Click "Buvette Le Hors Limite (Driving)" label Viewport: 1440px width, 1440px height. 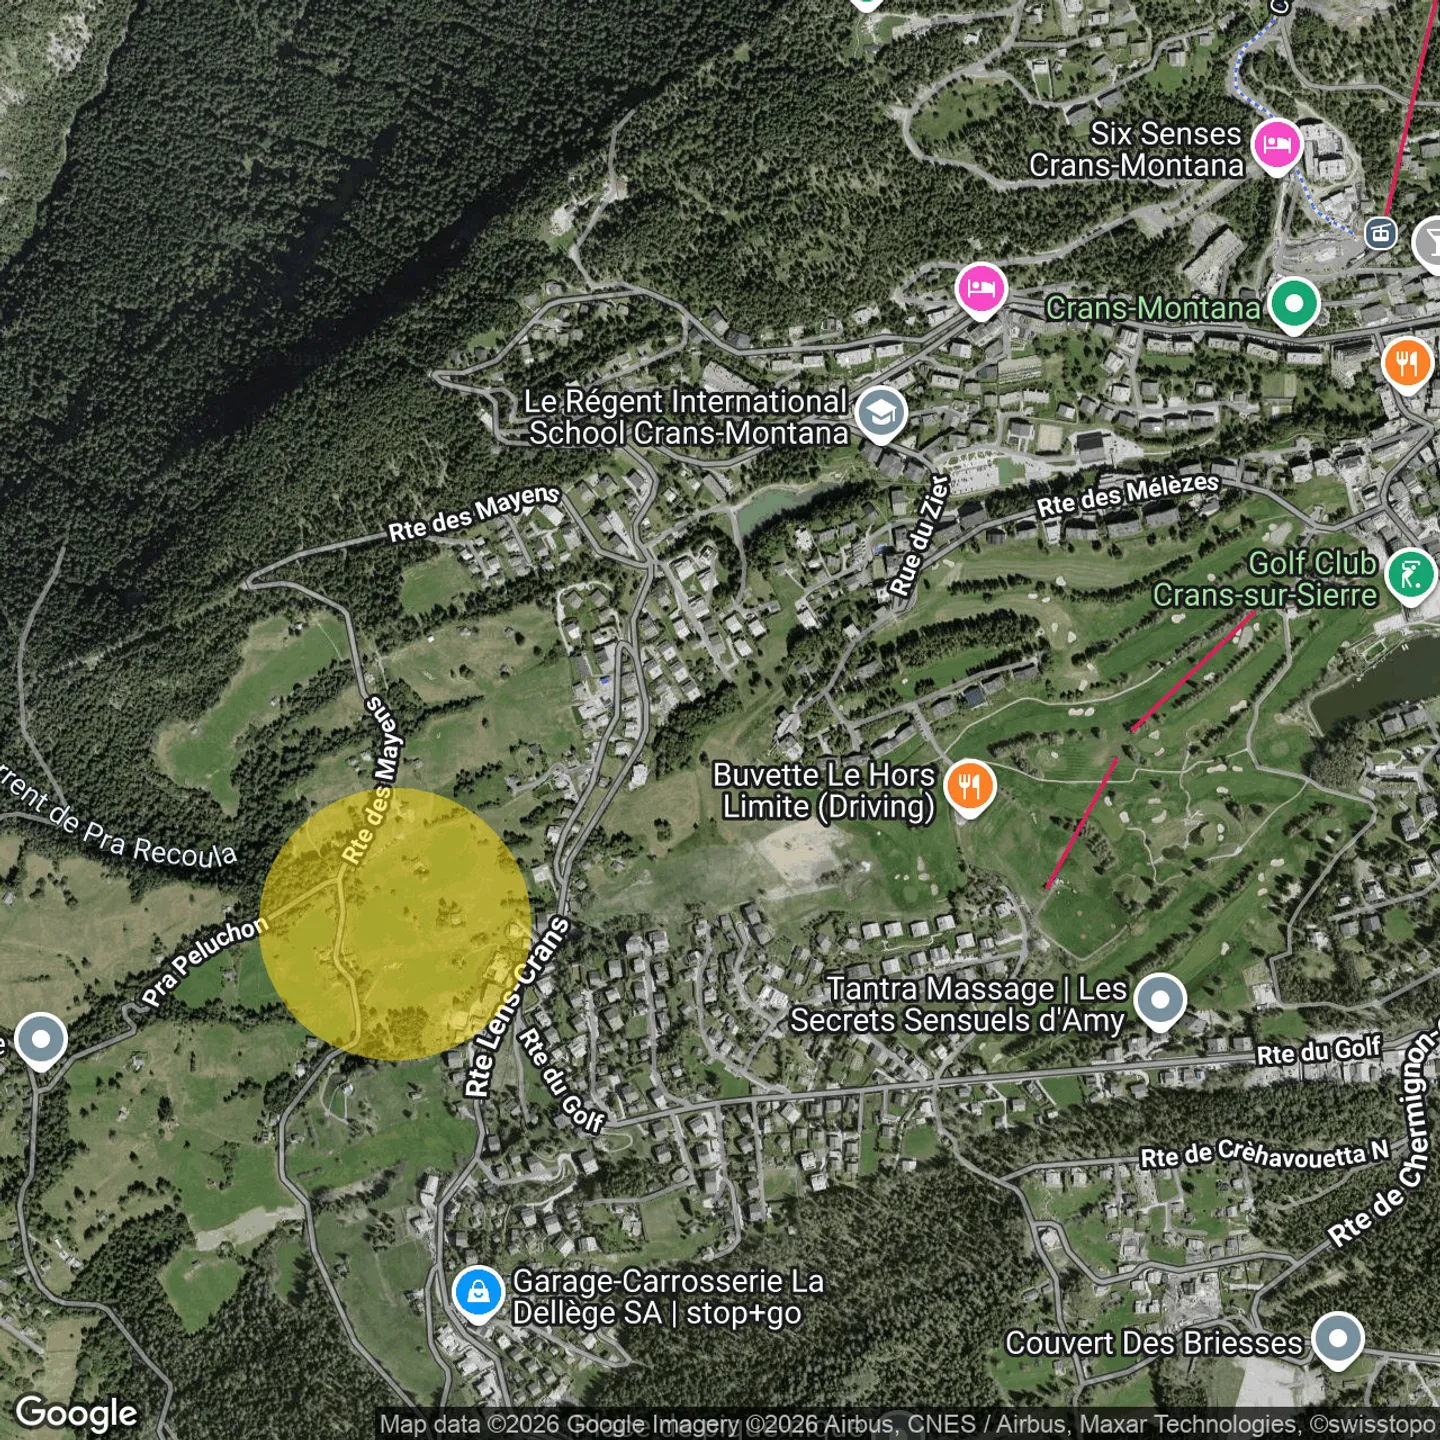pos(824,790)
